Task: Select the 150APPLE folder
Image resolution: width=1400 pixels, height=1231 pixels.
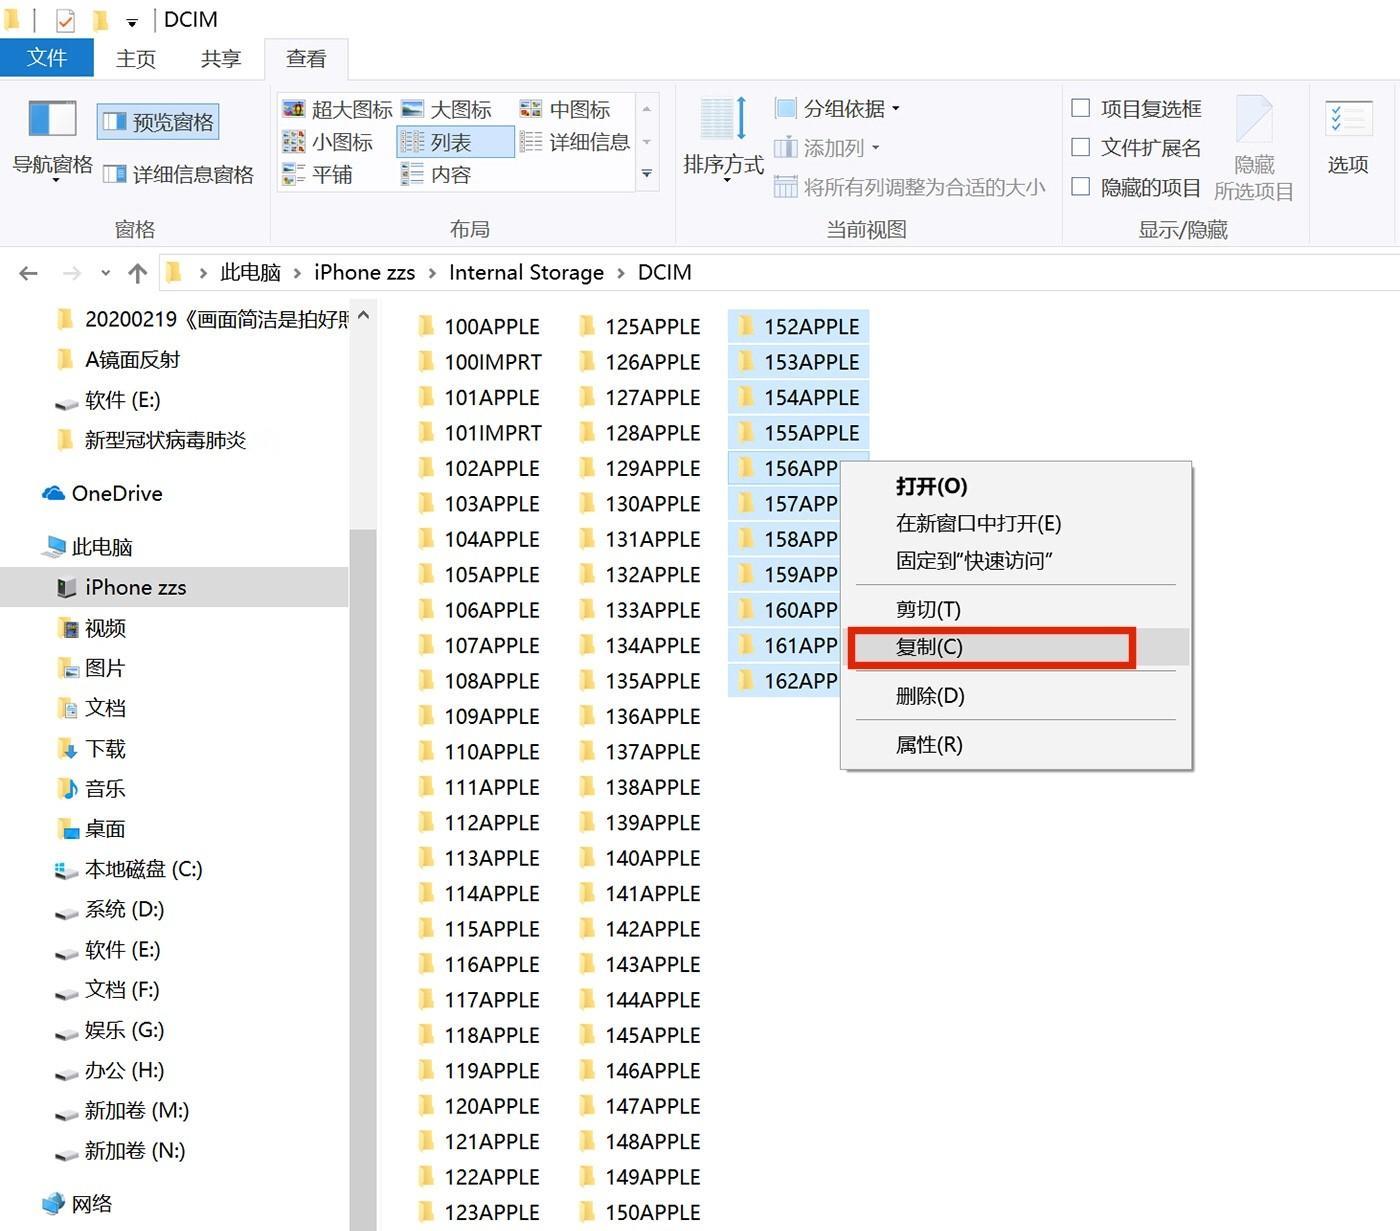Action: (640, 1212)
